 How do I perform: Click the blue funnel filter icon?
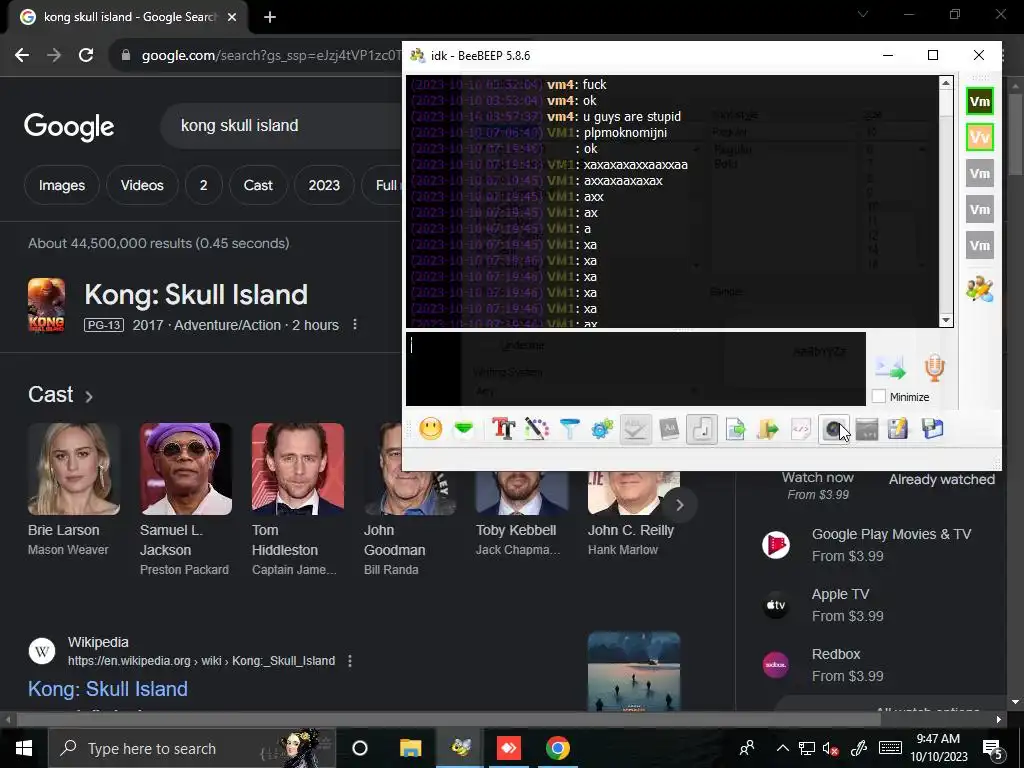569,429
